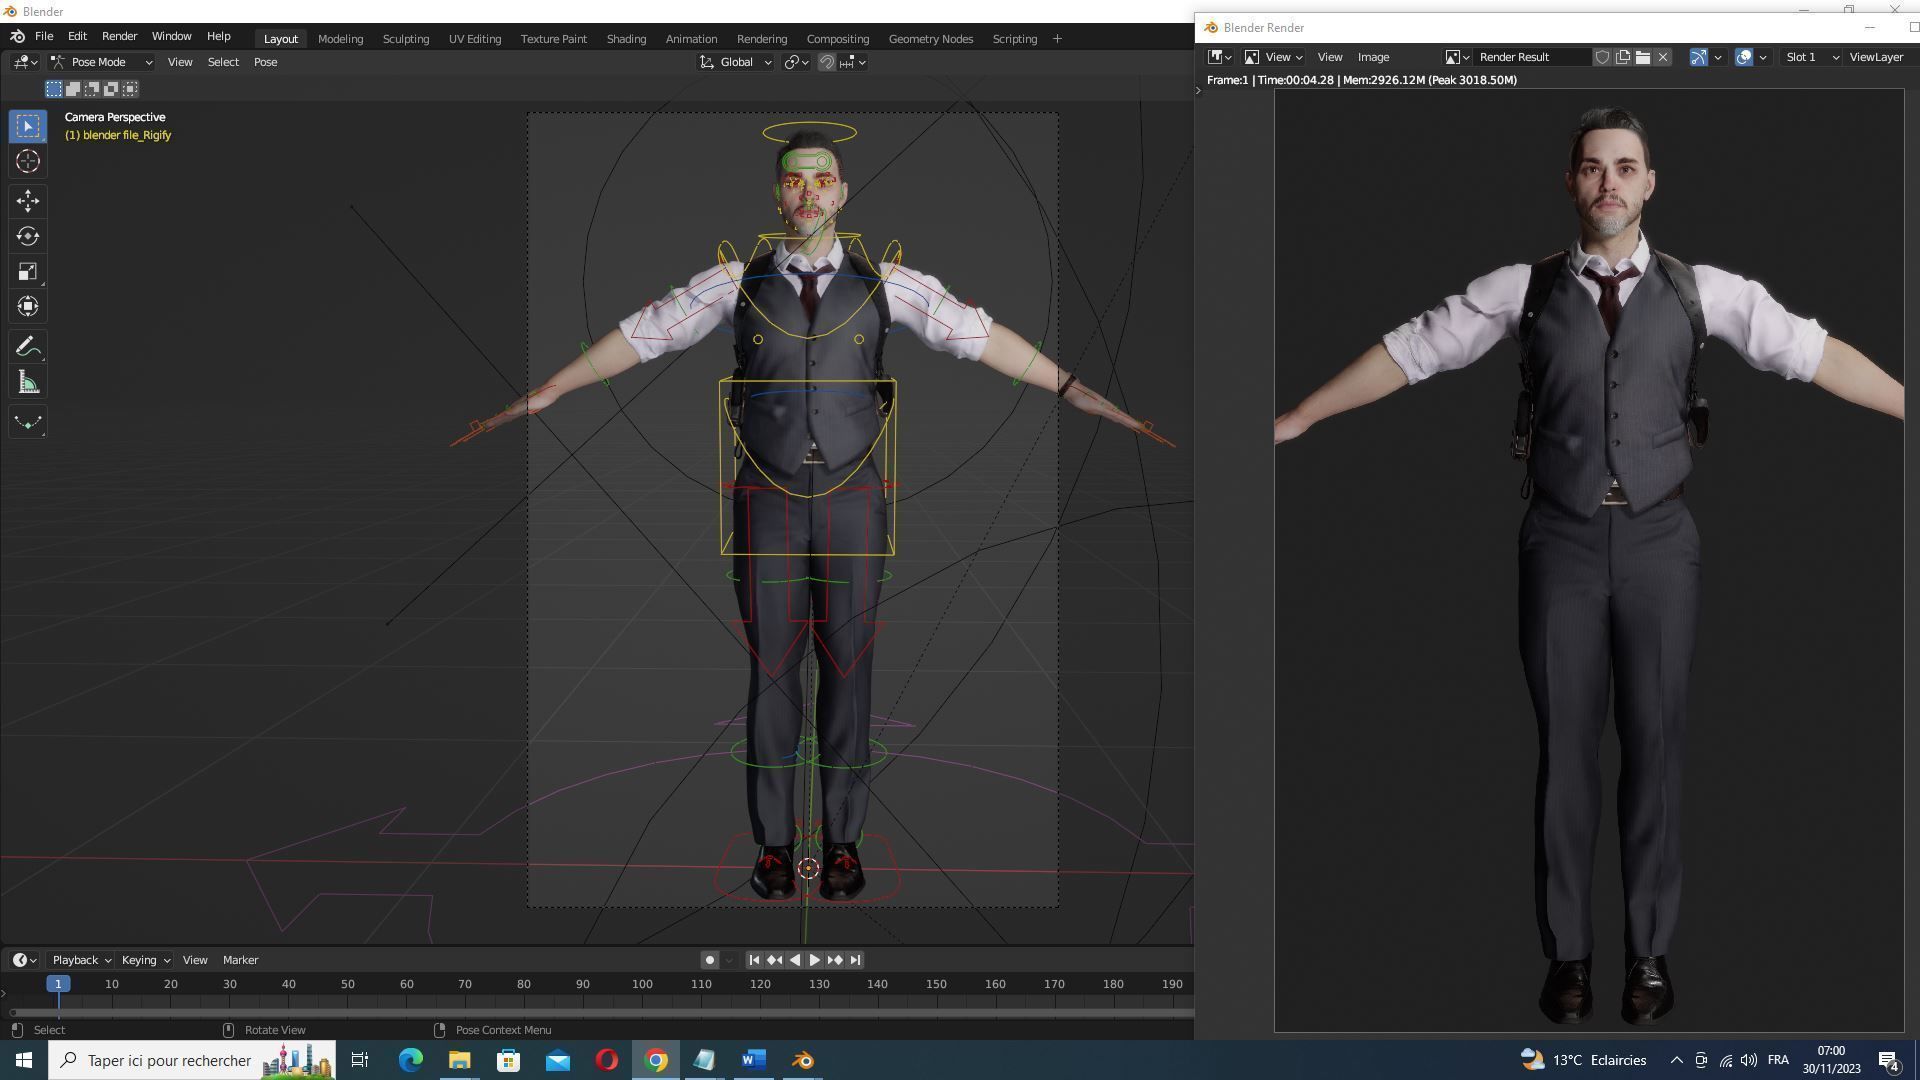Set selection mode to Subtract

coord(92,89)
